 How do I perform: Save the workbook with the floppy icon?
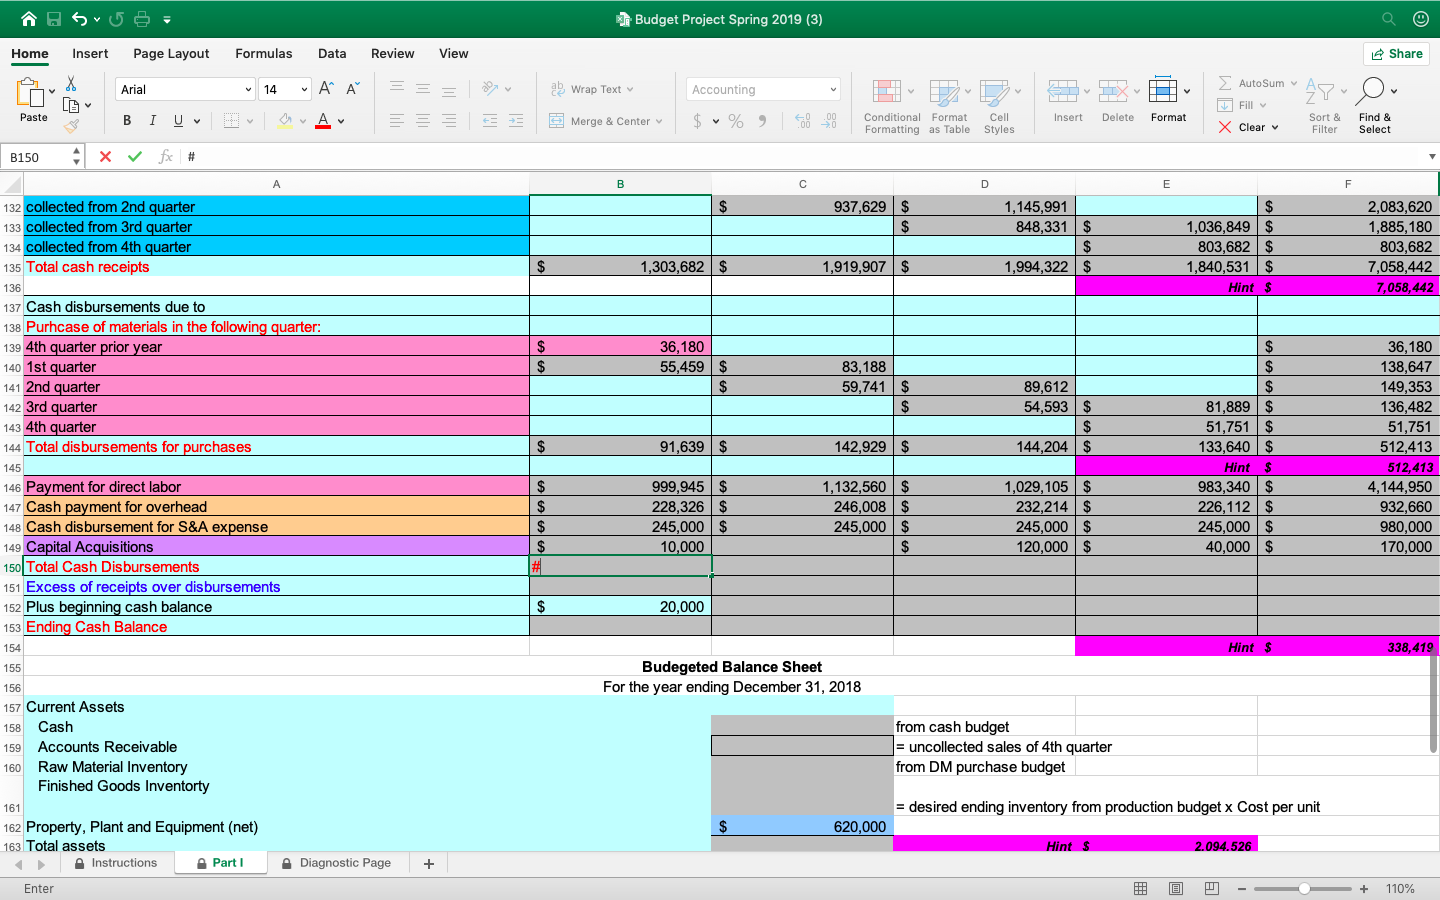[x=54, y=19]
